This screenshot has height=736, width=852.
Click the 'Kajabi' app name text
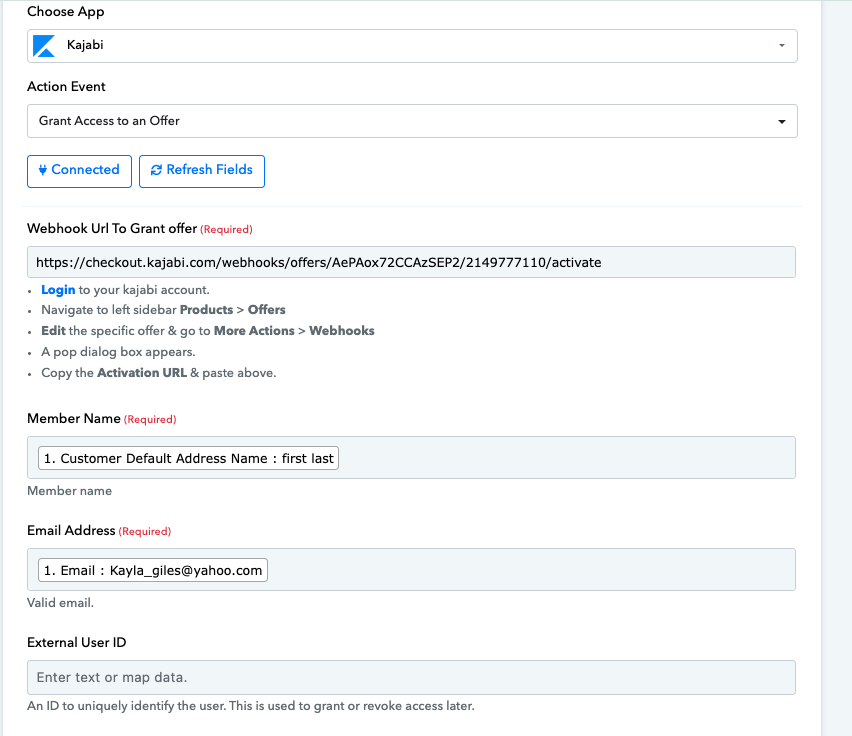point(85,45)
